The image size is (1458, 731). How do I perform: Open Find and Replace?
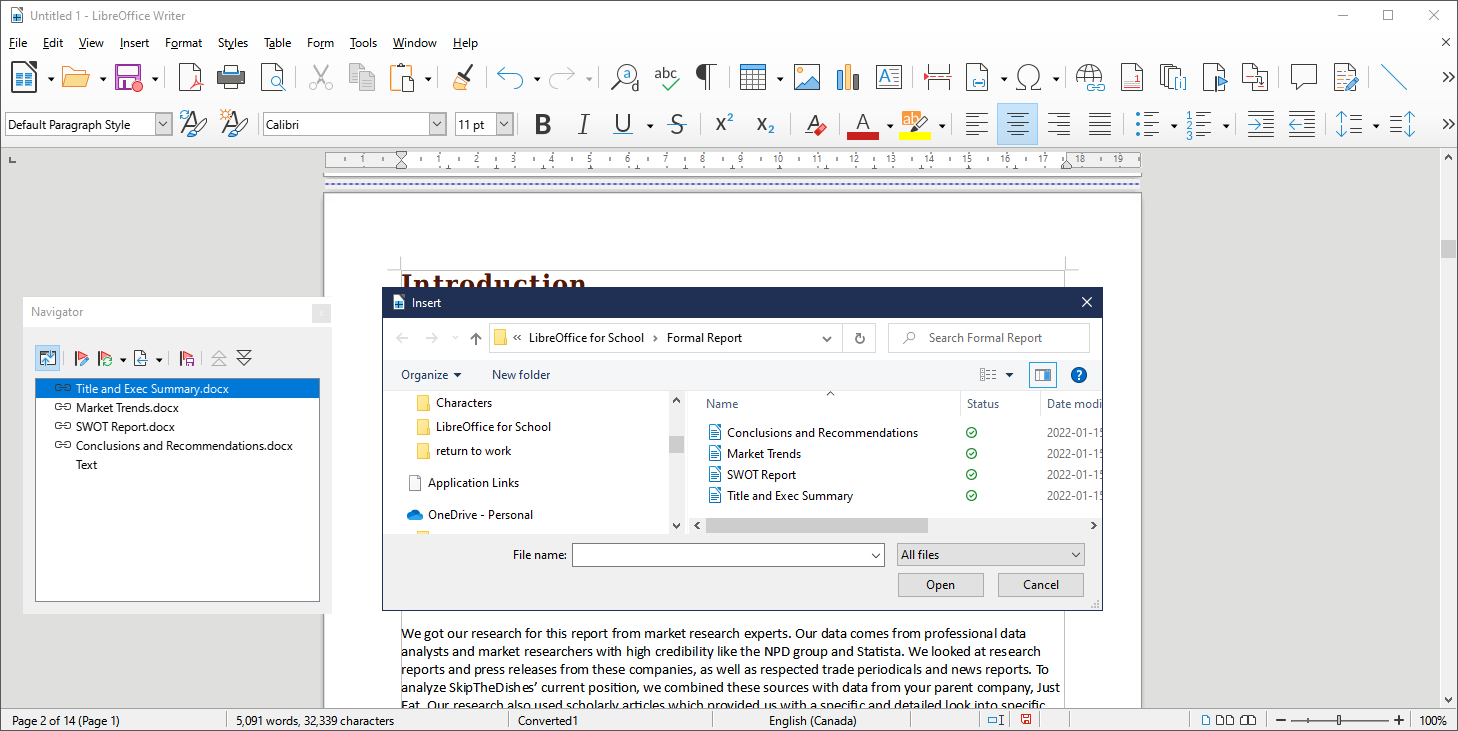point(625,77)
